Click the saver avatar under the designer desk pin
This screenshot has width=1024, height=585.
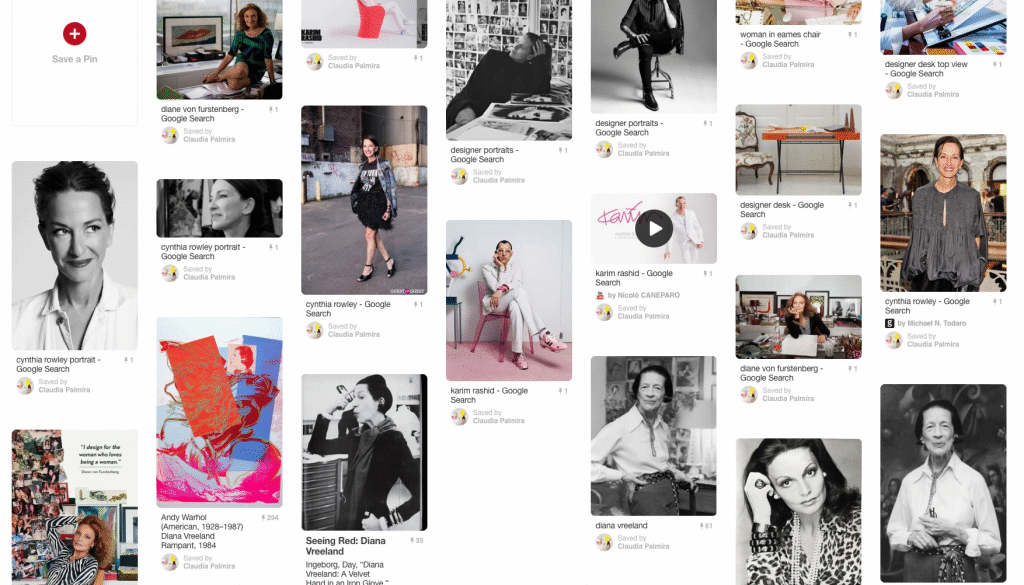point(749,231)
